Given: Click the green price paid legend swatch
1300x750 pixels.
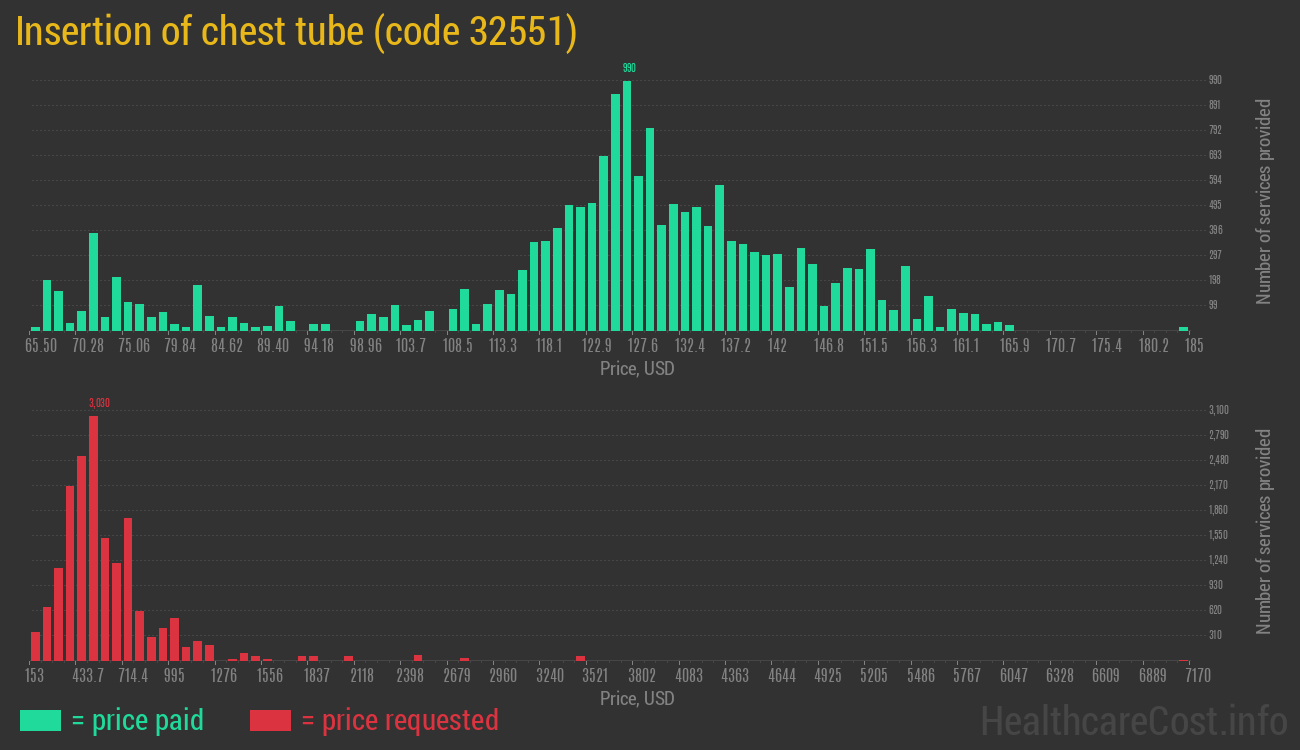Looking at the screenshot, I should coord(40,720).
